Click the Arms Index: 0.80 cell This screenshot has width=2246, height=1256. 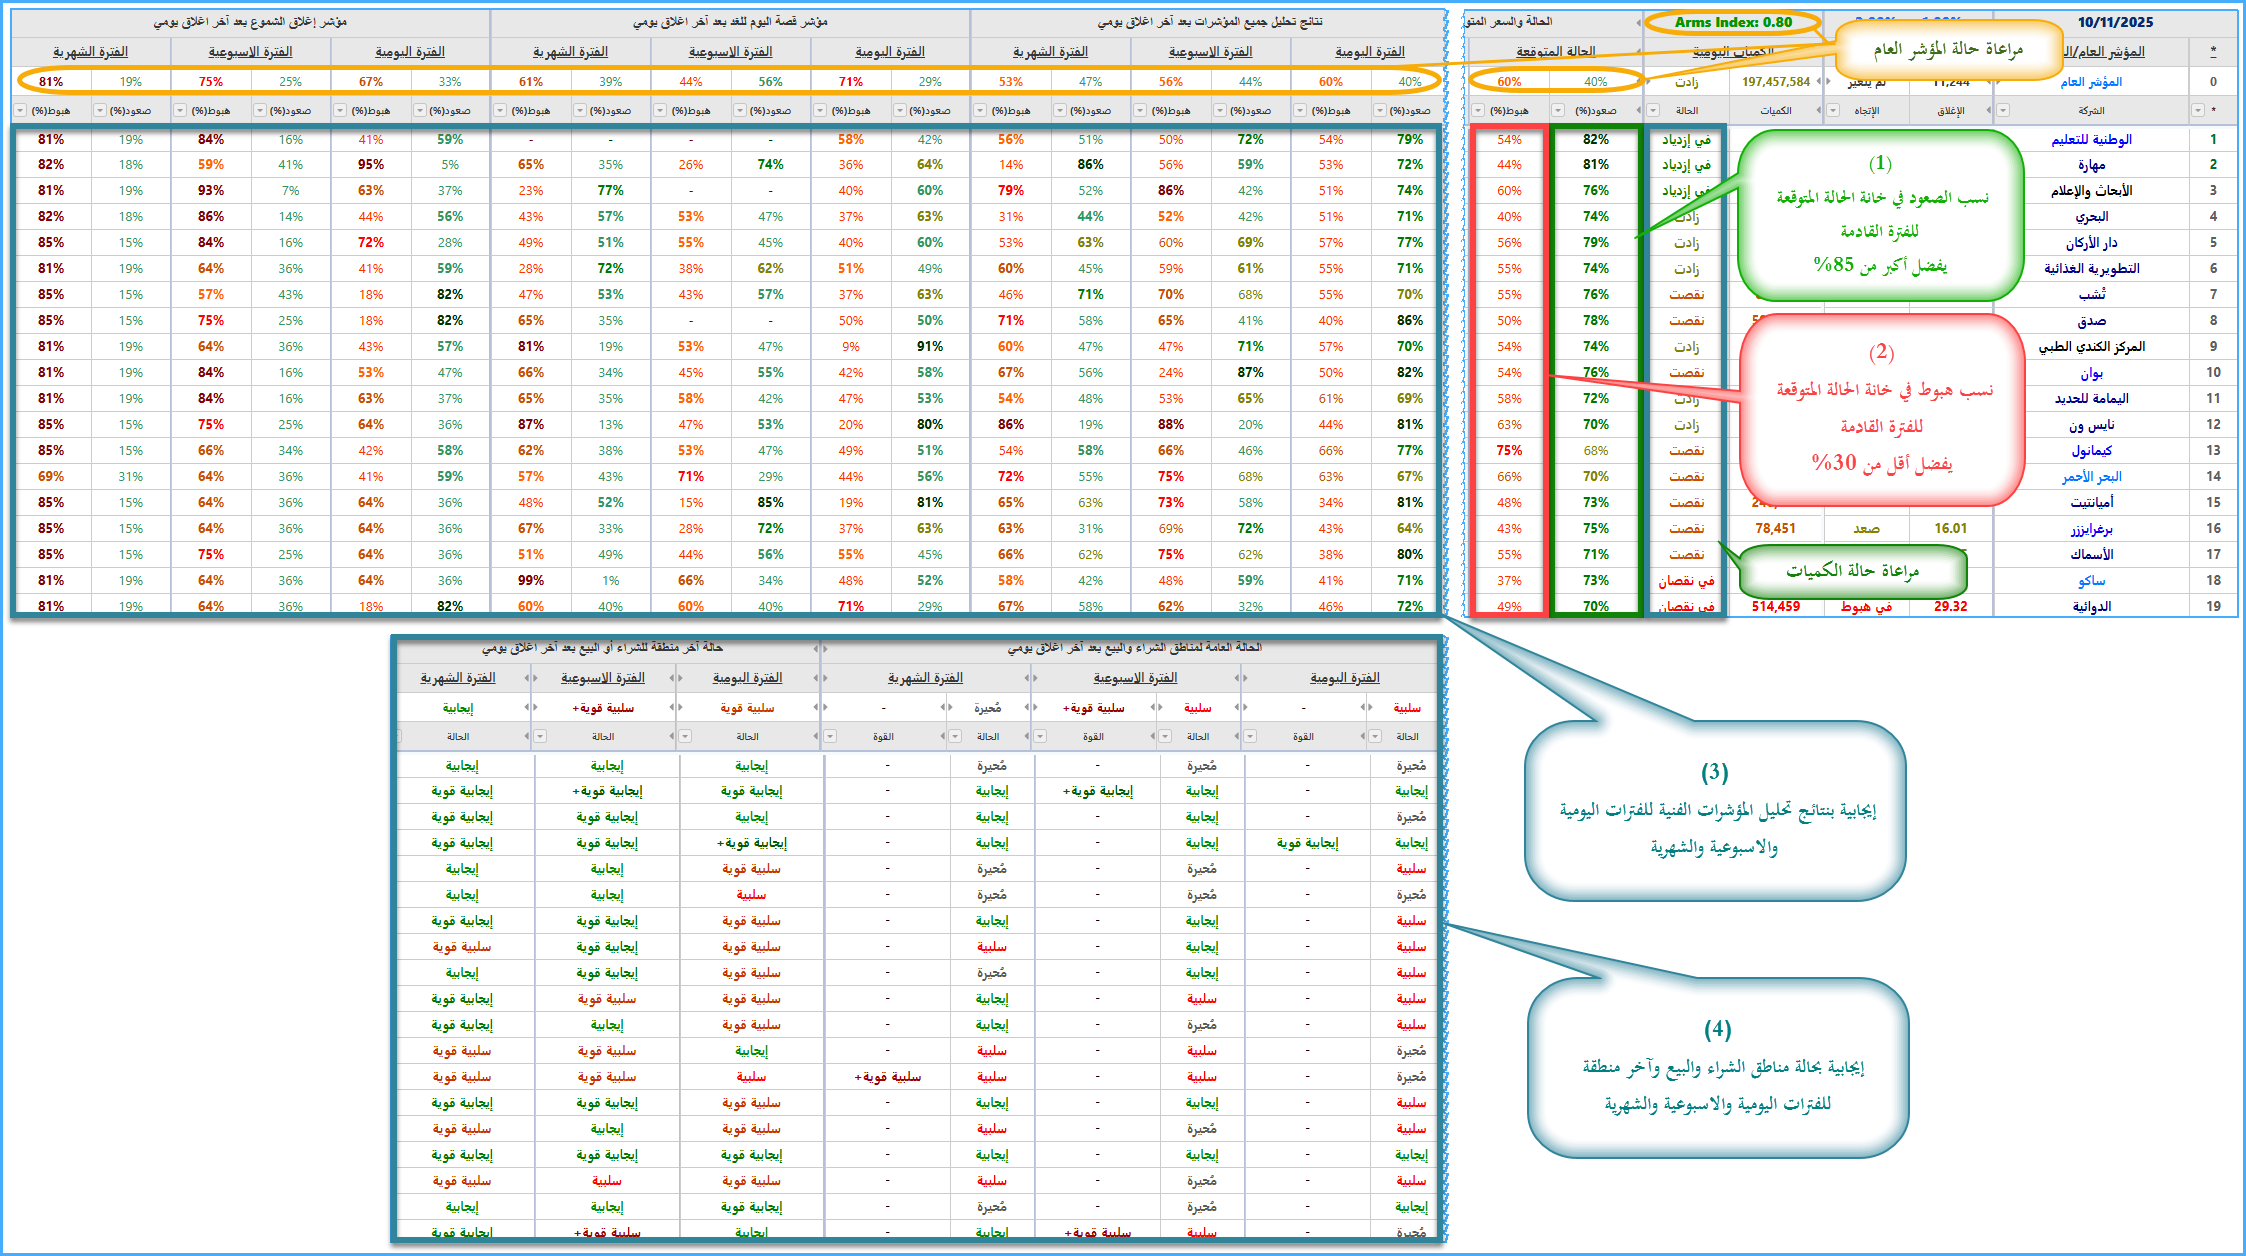point(1733,22)
